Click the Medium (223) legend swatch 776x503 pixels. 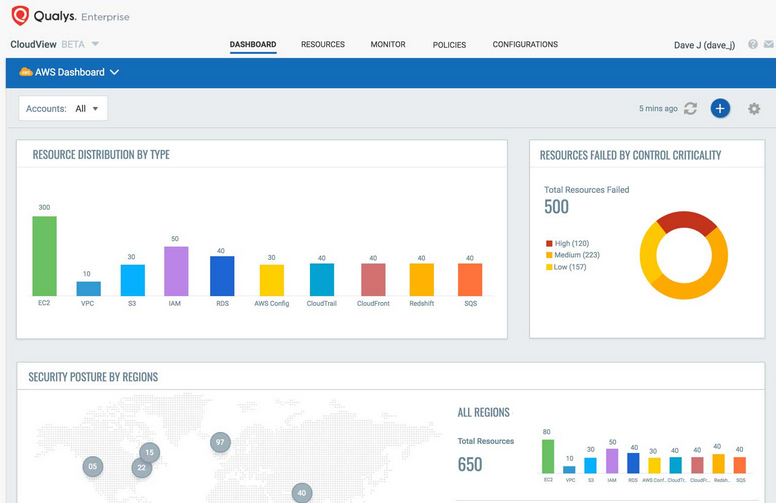pyautogui.click(x=549, y=255)
